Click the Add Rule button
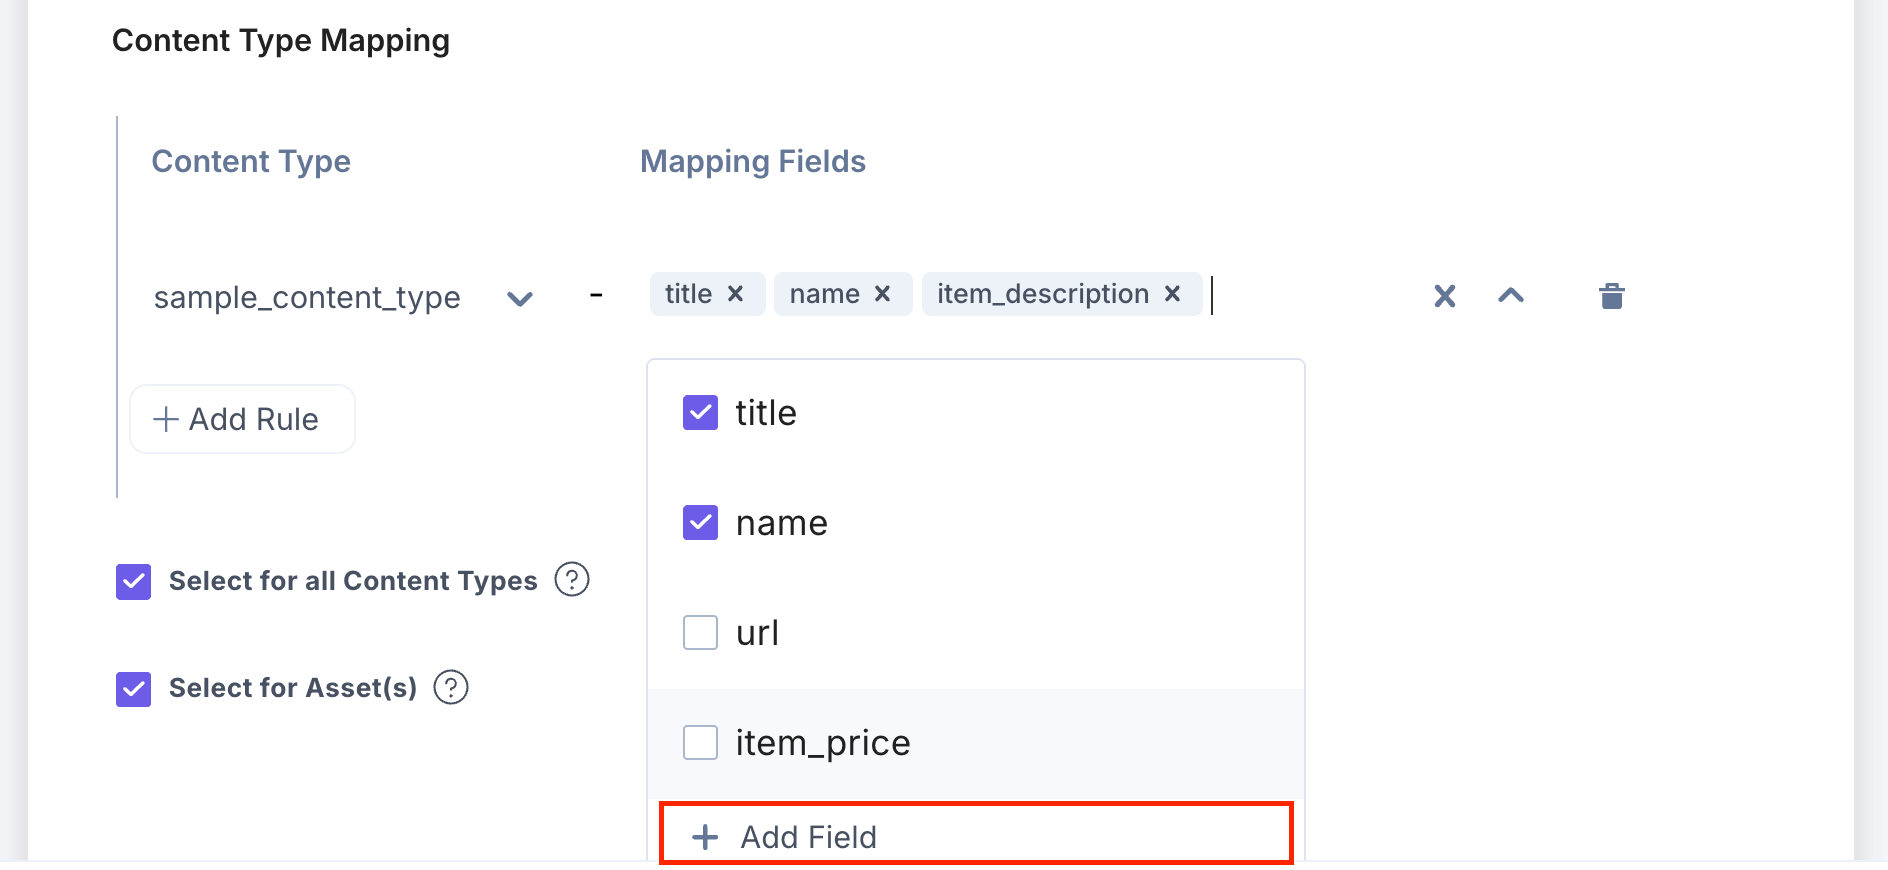The image size is (1888, 870). point(242,419)
